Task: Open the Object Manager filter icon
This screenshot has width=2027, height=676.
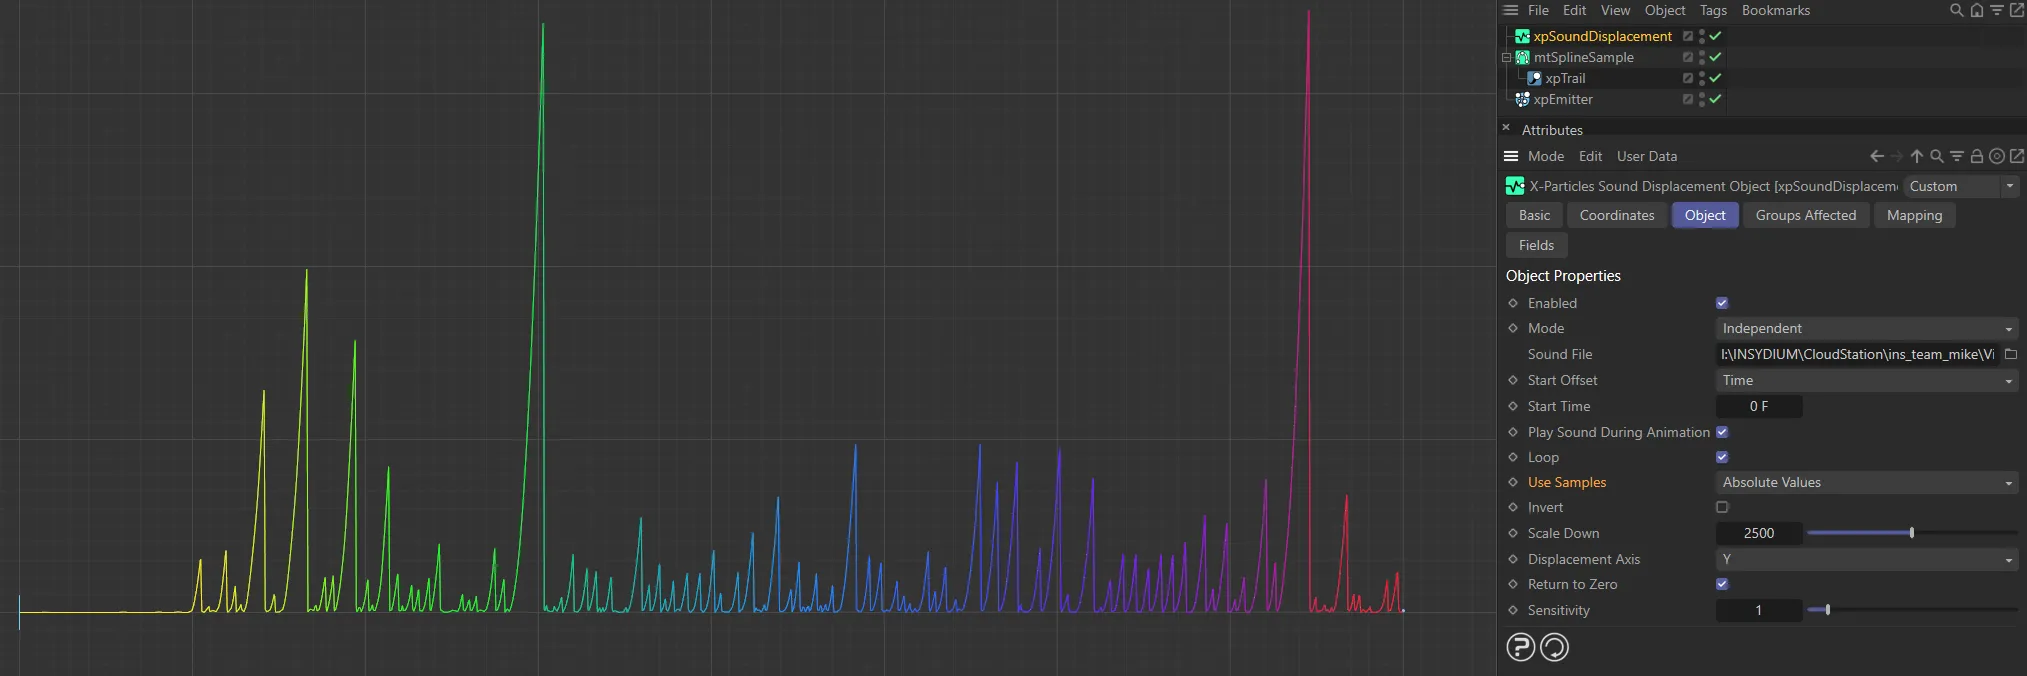Action: [x=1996, y=10]
